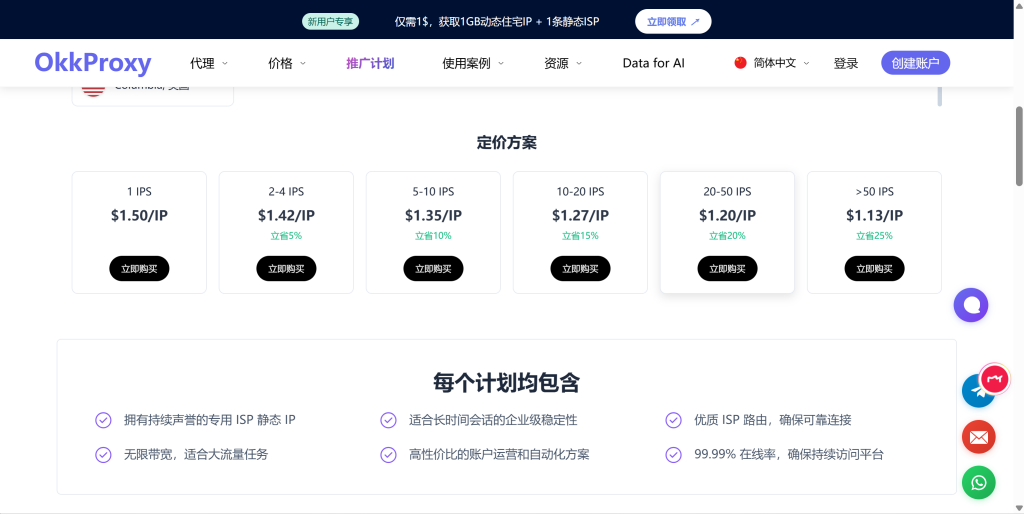Click the 20-50 IPS plan title

point(728,191)
